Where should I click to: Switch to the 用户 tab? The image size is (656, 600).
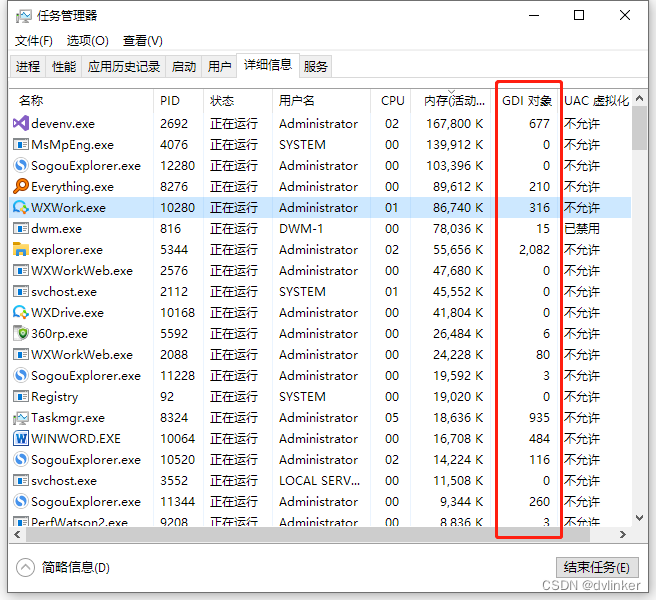pos(220,67)
